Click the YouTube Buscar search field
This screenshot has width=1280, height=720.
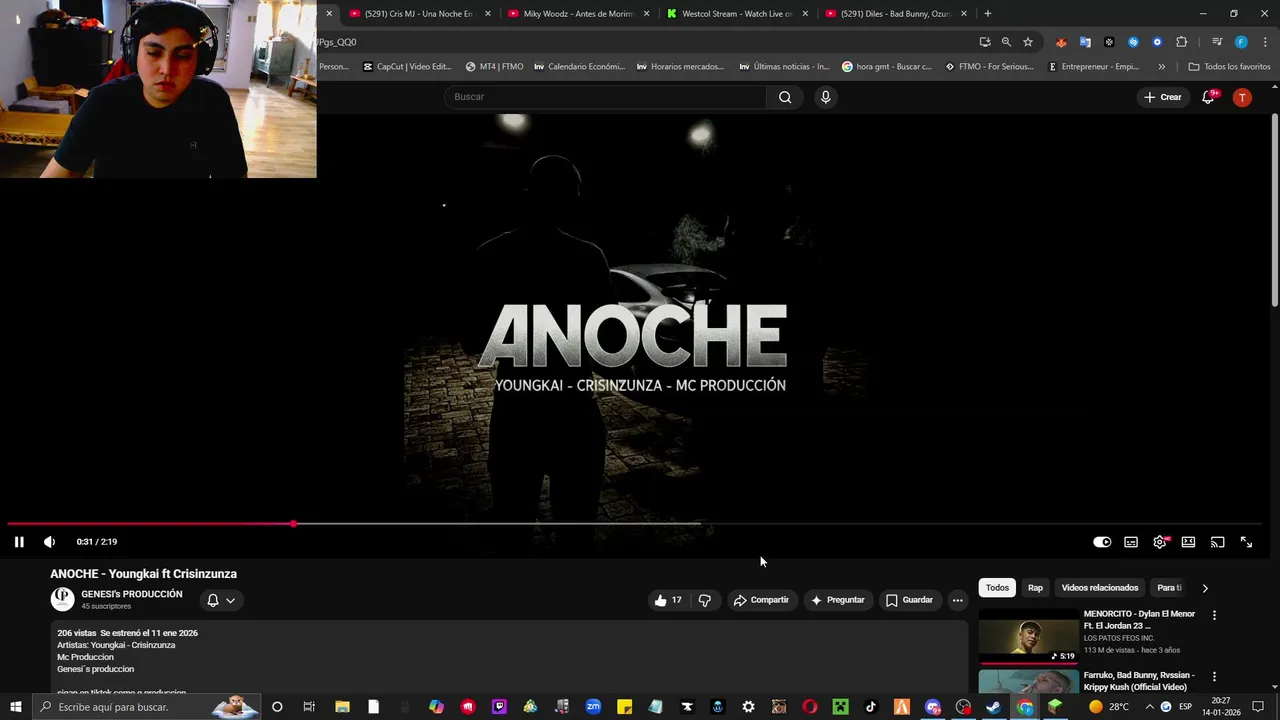[605, 97]
